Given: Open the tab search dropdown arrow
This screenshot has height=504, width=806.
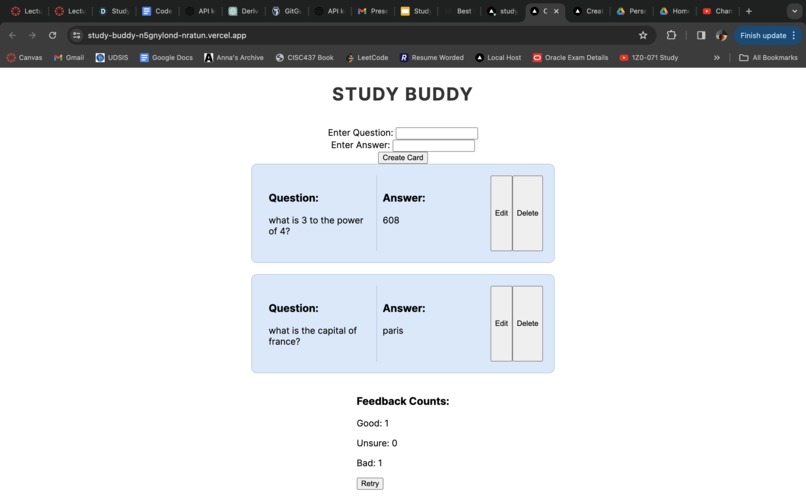Looking at the screenshot, I should pyautogui.click(x=794, y=11).
